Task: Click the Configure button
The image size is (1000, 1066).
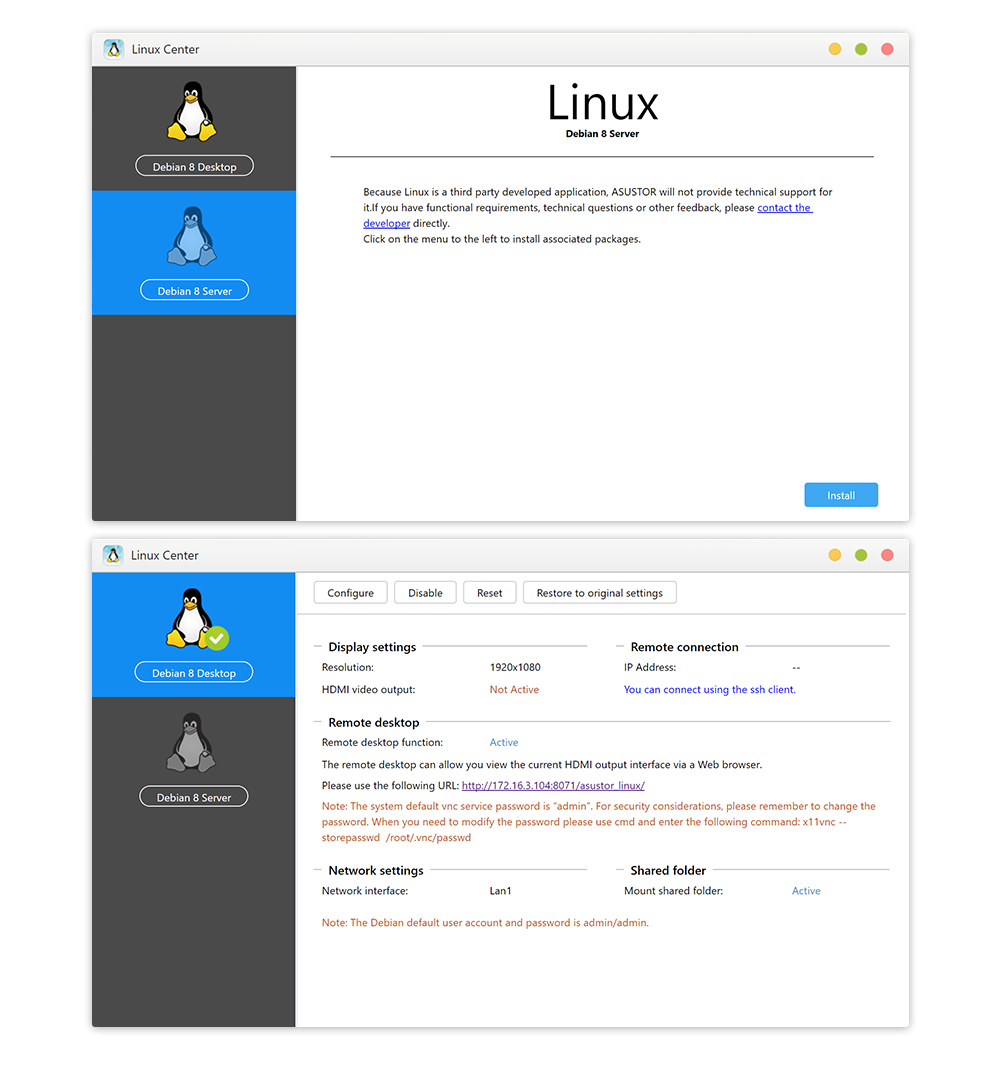Action: click(x=350, y=593)
